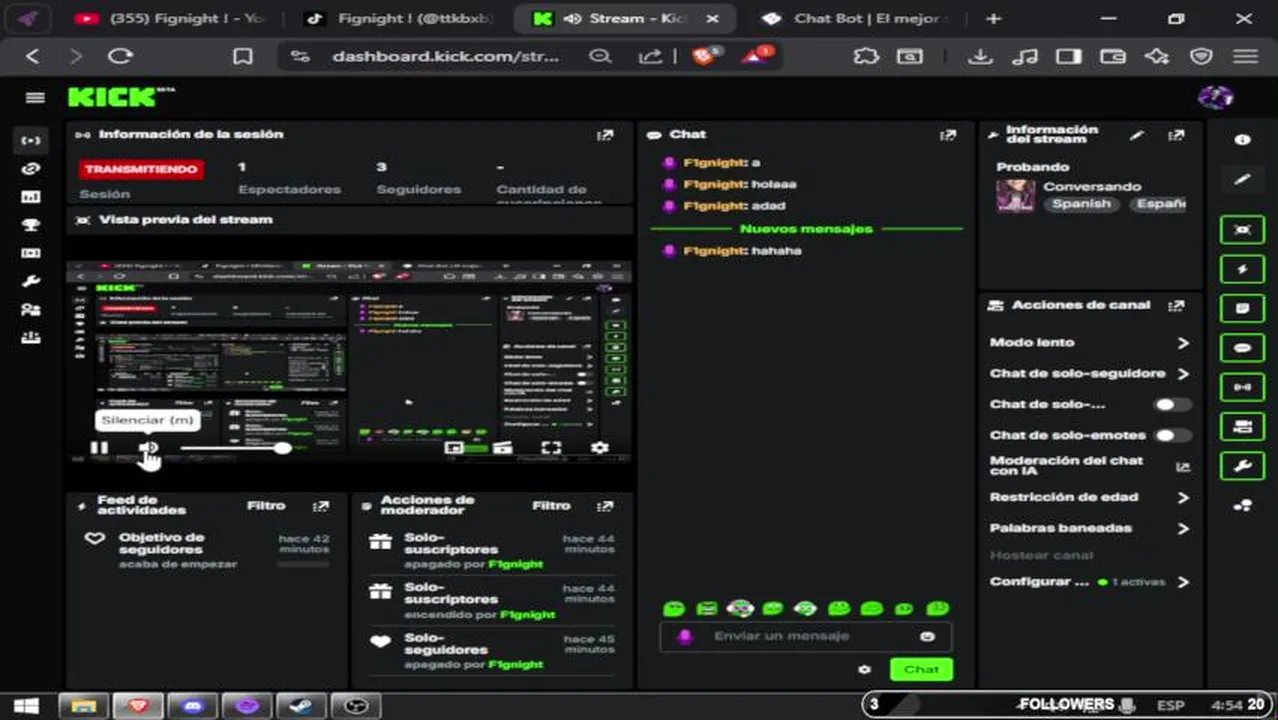Toggle Chat de solo-suscriptores switch
Image resolution: width=1278 pixels, height=720 pixels.
1172,405
